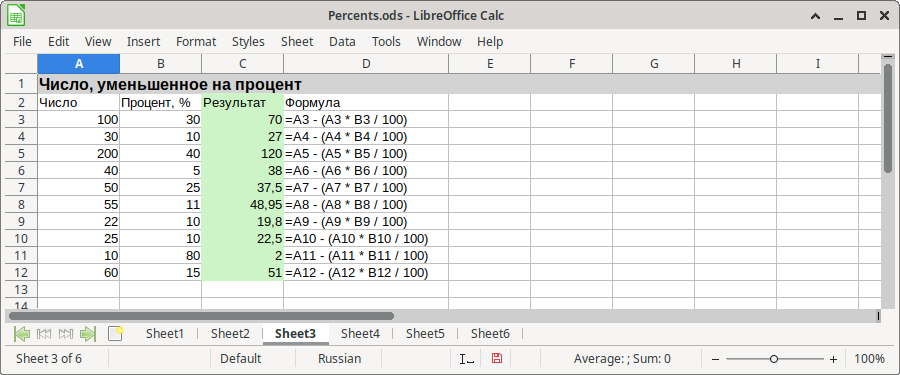Add a new sheet with the sheet icon

pyautogui.click(x=115, y=334)
